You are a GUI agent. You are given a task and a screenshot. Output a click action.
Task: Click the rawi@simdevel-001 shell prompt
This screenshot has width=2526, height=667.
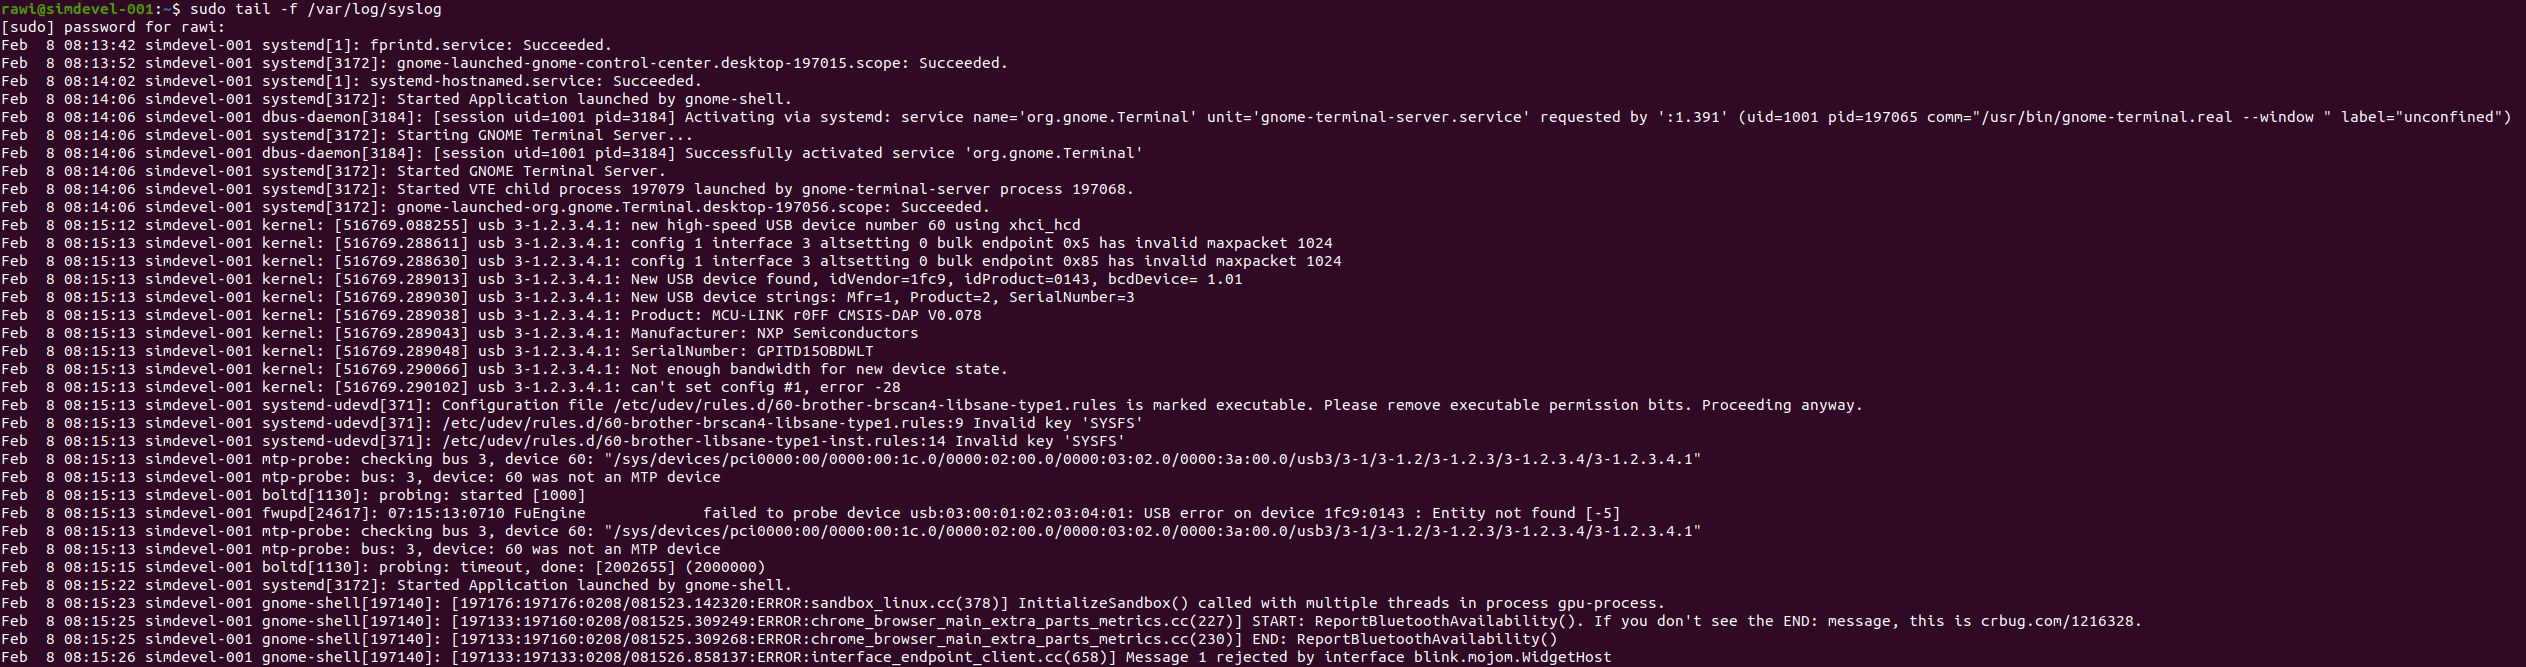coord(82,9)
